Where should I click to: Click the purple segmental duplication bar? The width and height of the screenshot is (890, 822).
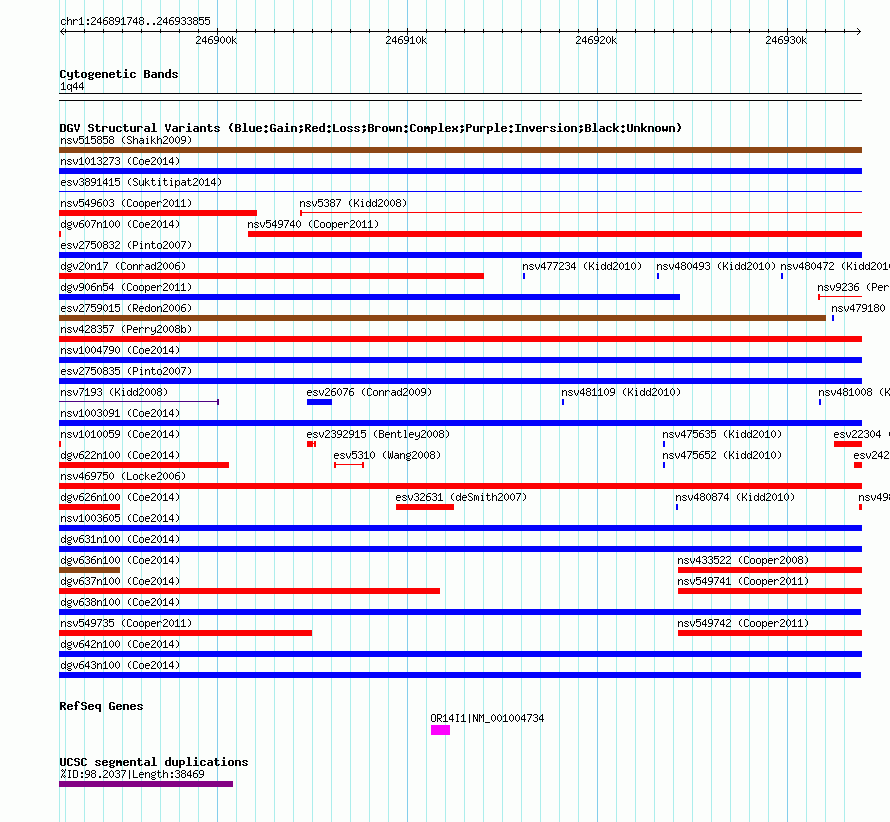(146, 784)
